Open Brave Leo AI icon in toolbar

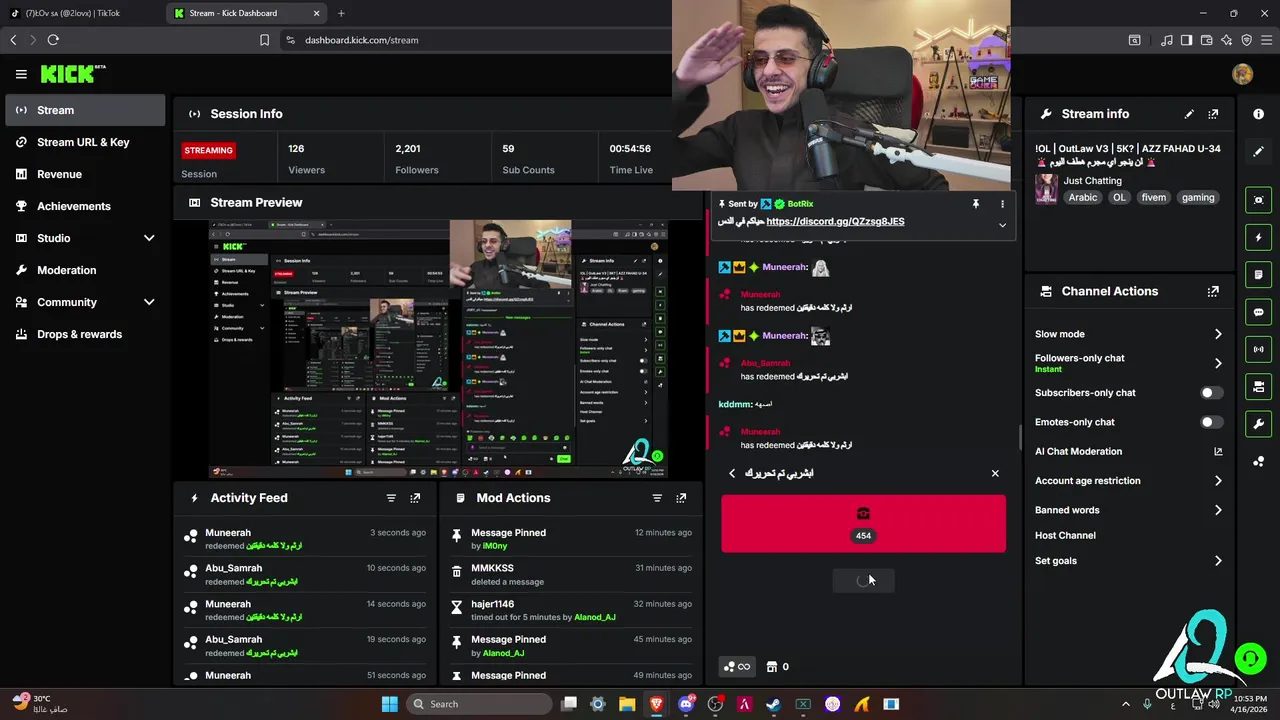1226,40
